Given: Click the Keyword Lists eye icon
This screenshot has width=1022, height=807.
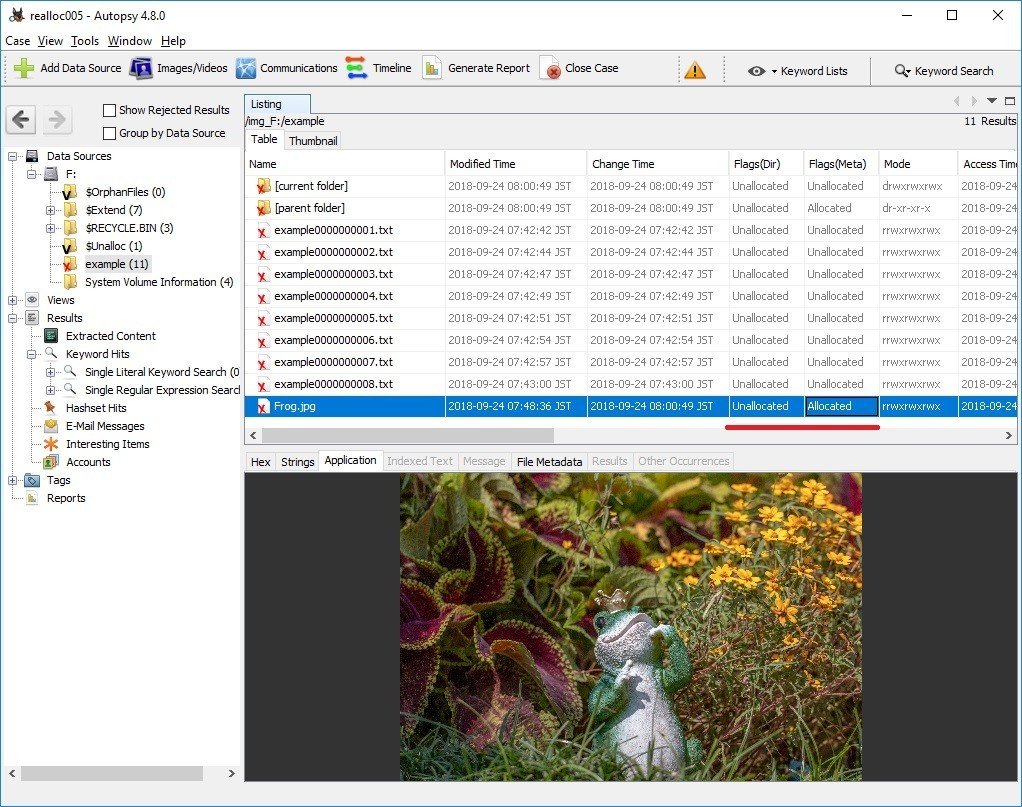Looking at the screenshot, I should (x=756, y=71).
